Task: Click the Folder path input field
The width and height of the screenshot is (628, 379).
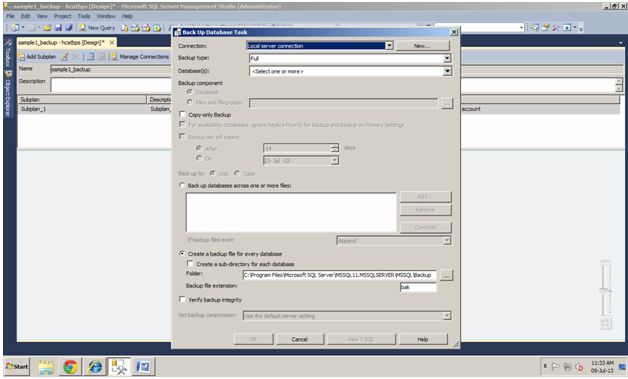Action: click(339, 275)
